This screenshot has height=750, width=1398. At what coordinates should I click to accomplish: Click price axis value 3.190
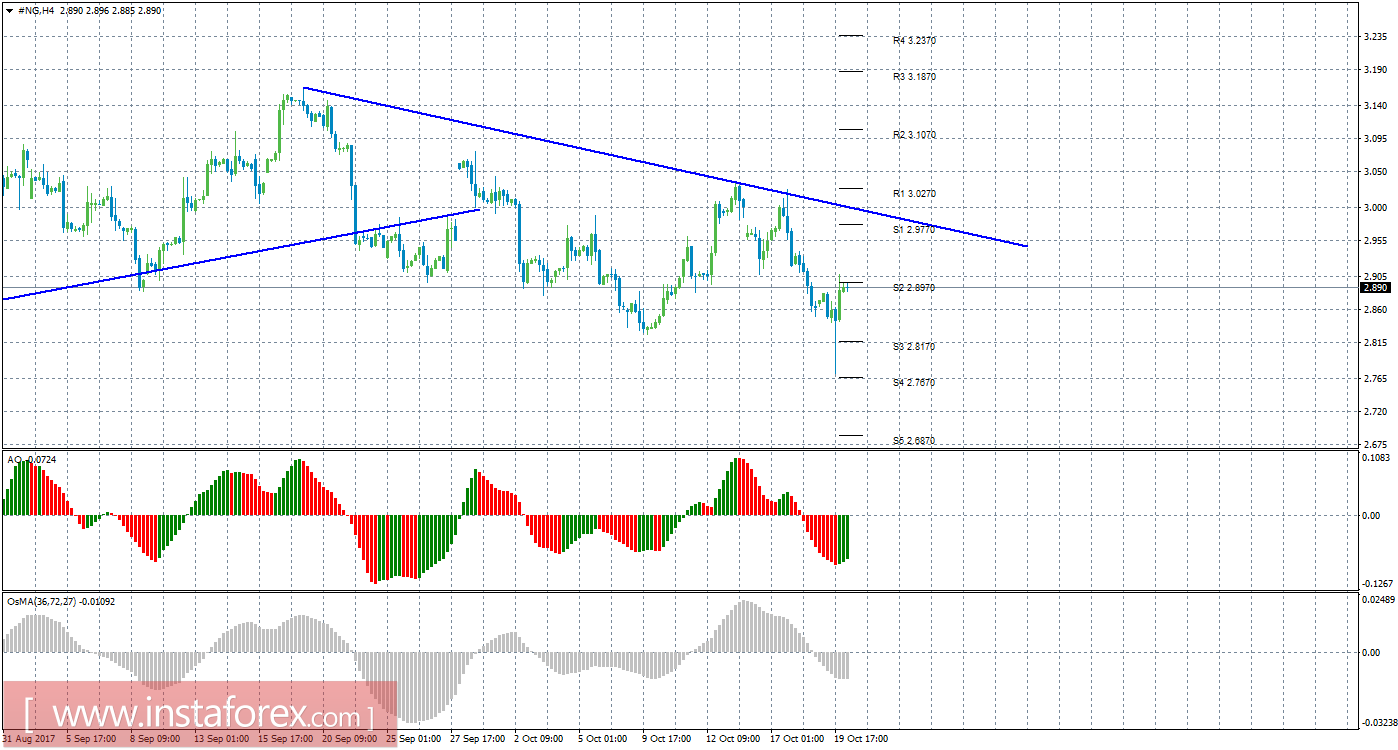[1378, 71]
